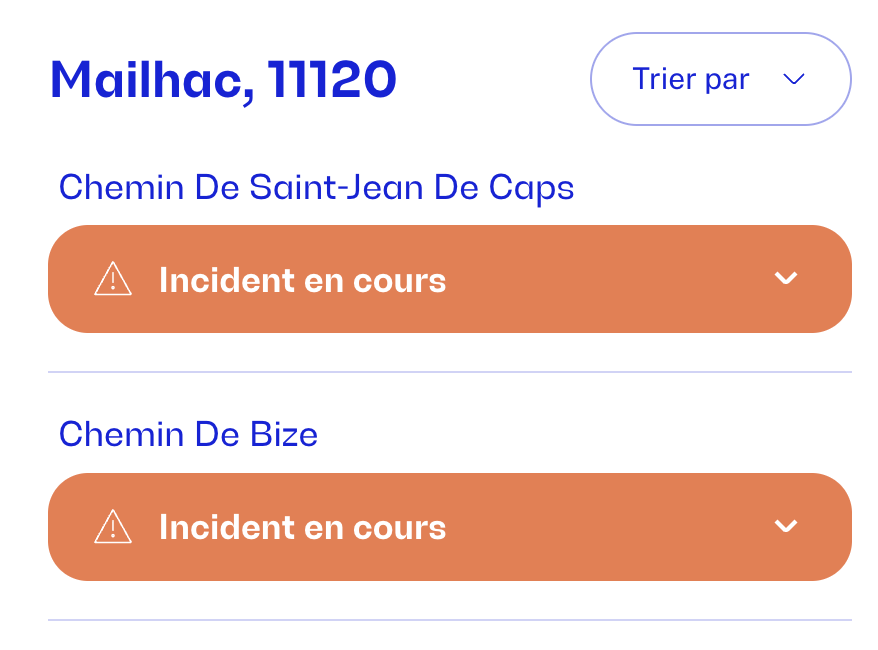Click the divider line below Chemin De Bize incident
The image size is (878, 650).
(450, 620)
